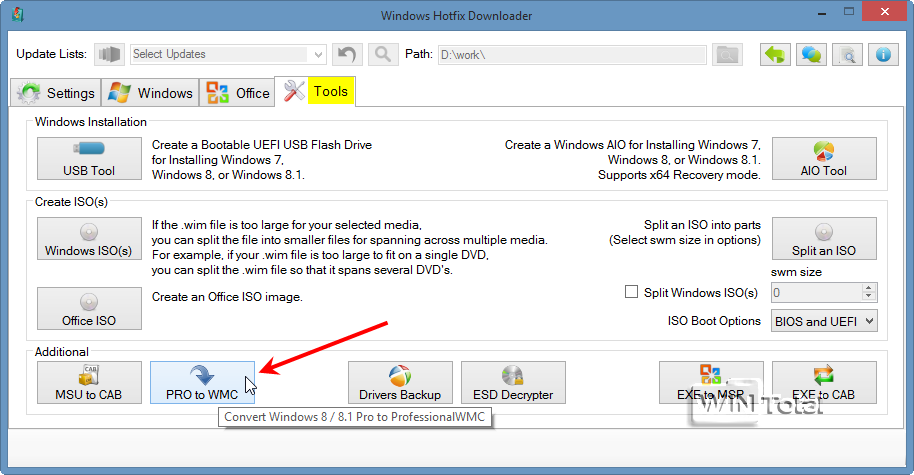This screenshot has height=475, width=914.
Task: Click the Office ISO button
Action: pyautogui.click(x=89, y=308)
